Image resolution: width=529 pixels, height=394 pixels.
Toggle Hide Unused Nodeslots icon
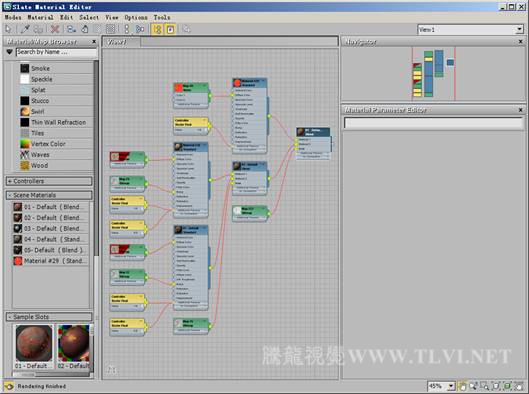point(85,29)
